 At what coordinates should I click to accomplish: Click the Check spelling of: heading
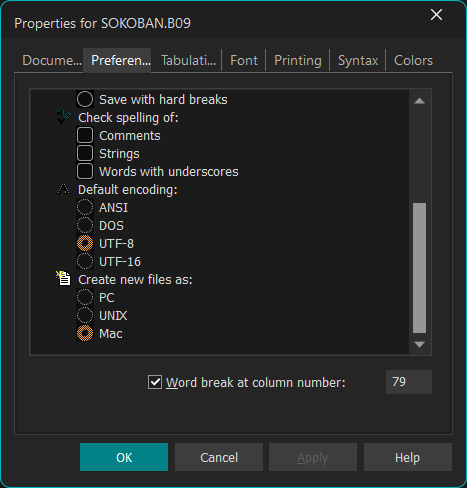click(128, 117)
